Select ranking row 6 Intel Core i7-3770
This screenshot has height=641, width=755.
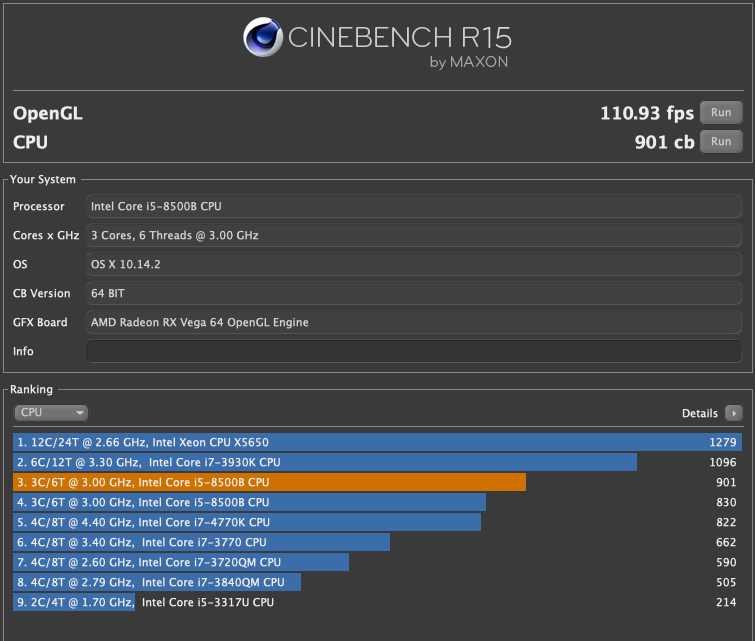point(378,542)
